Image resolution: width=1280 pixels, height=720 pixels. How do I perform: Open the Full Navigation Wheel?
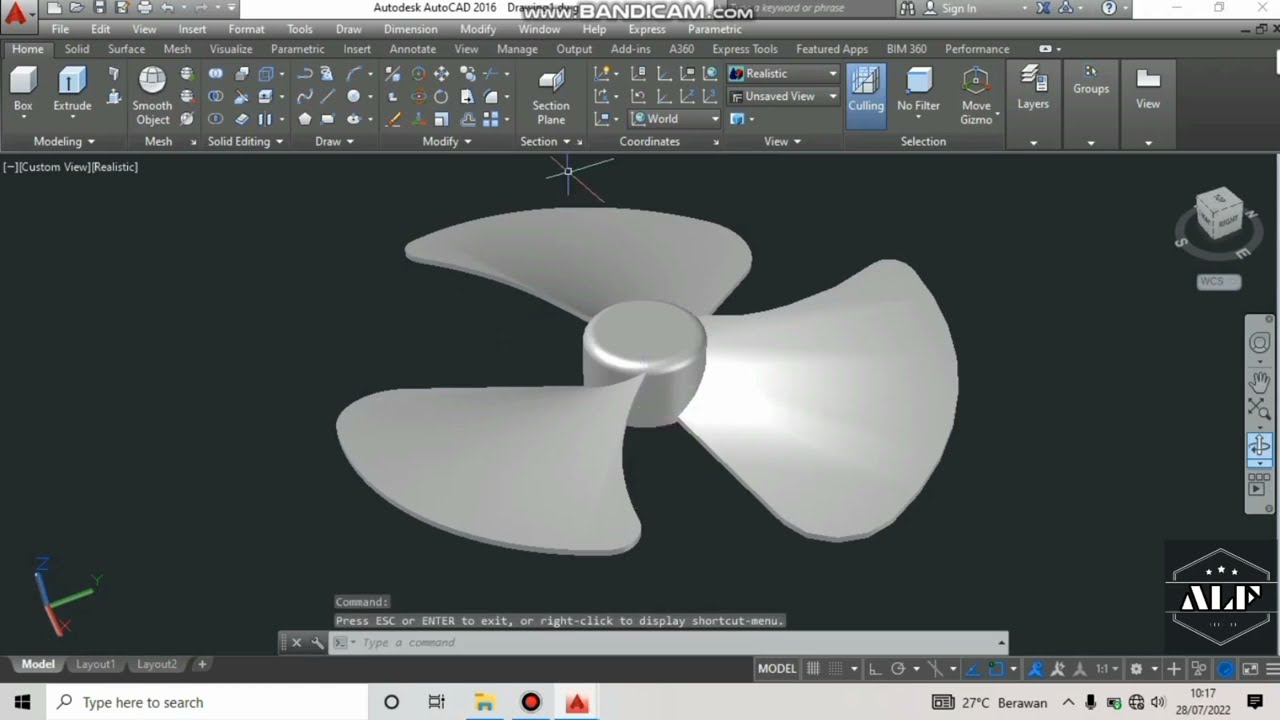1259,343
